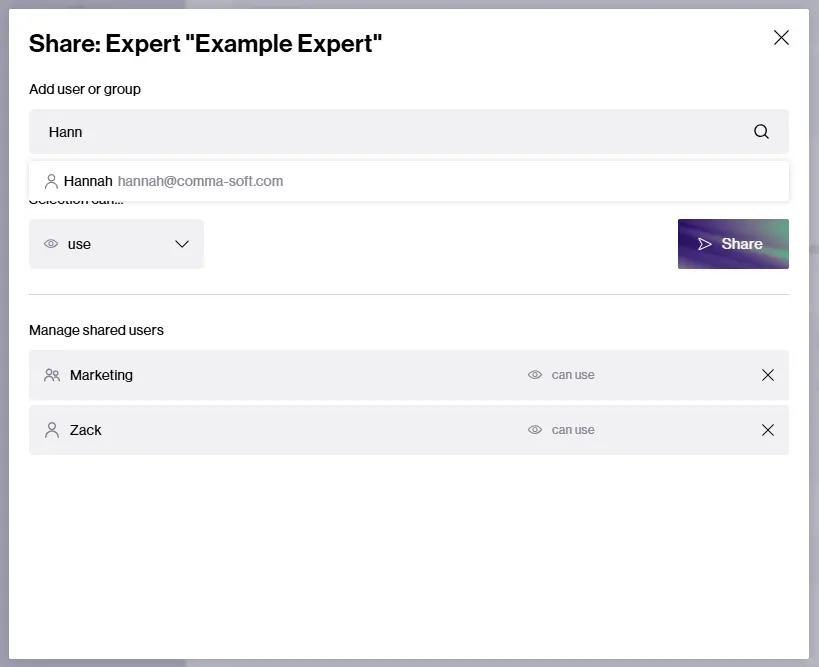The height and width of the screenshot is (667, 819).
Task: Select the Marketing group name
Action: point(101,375)
